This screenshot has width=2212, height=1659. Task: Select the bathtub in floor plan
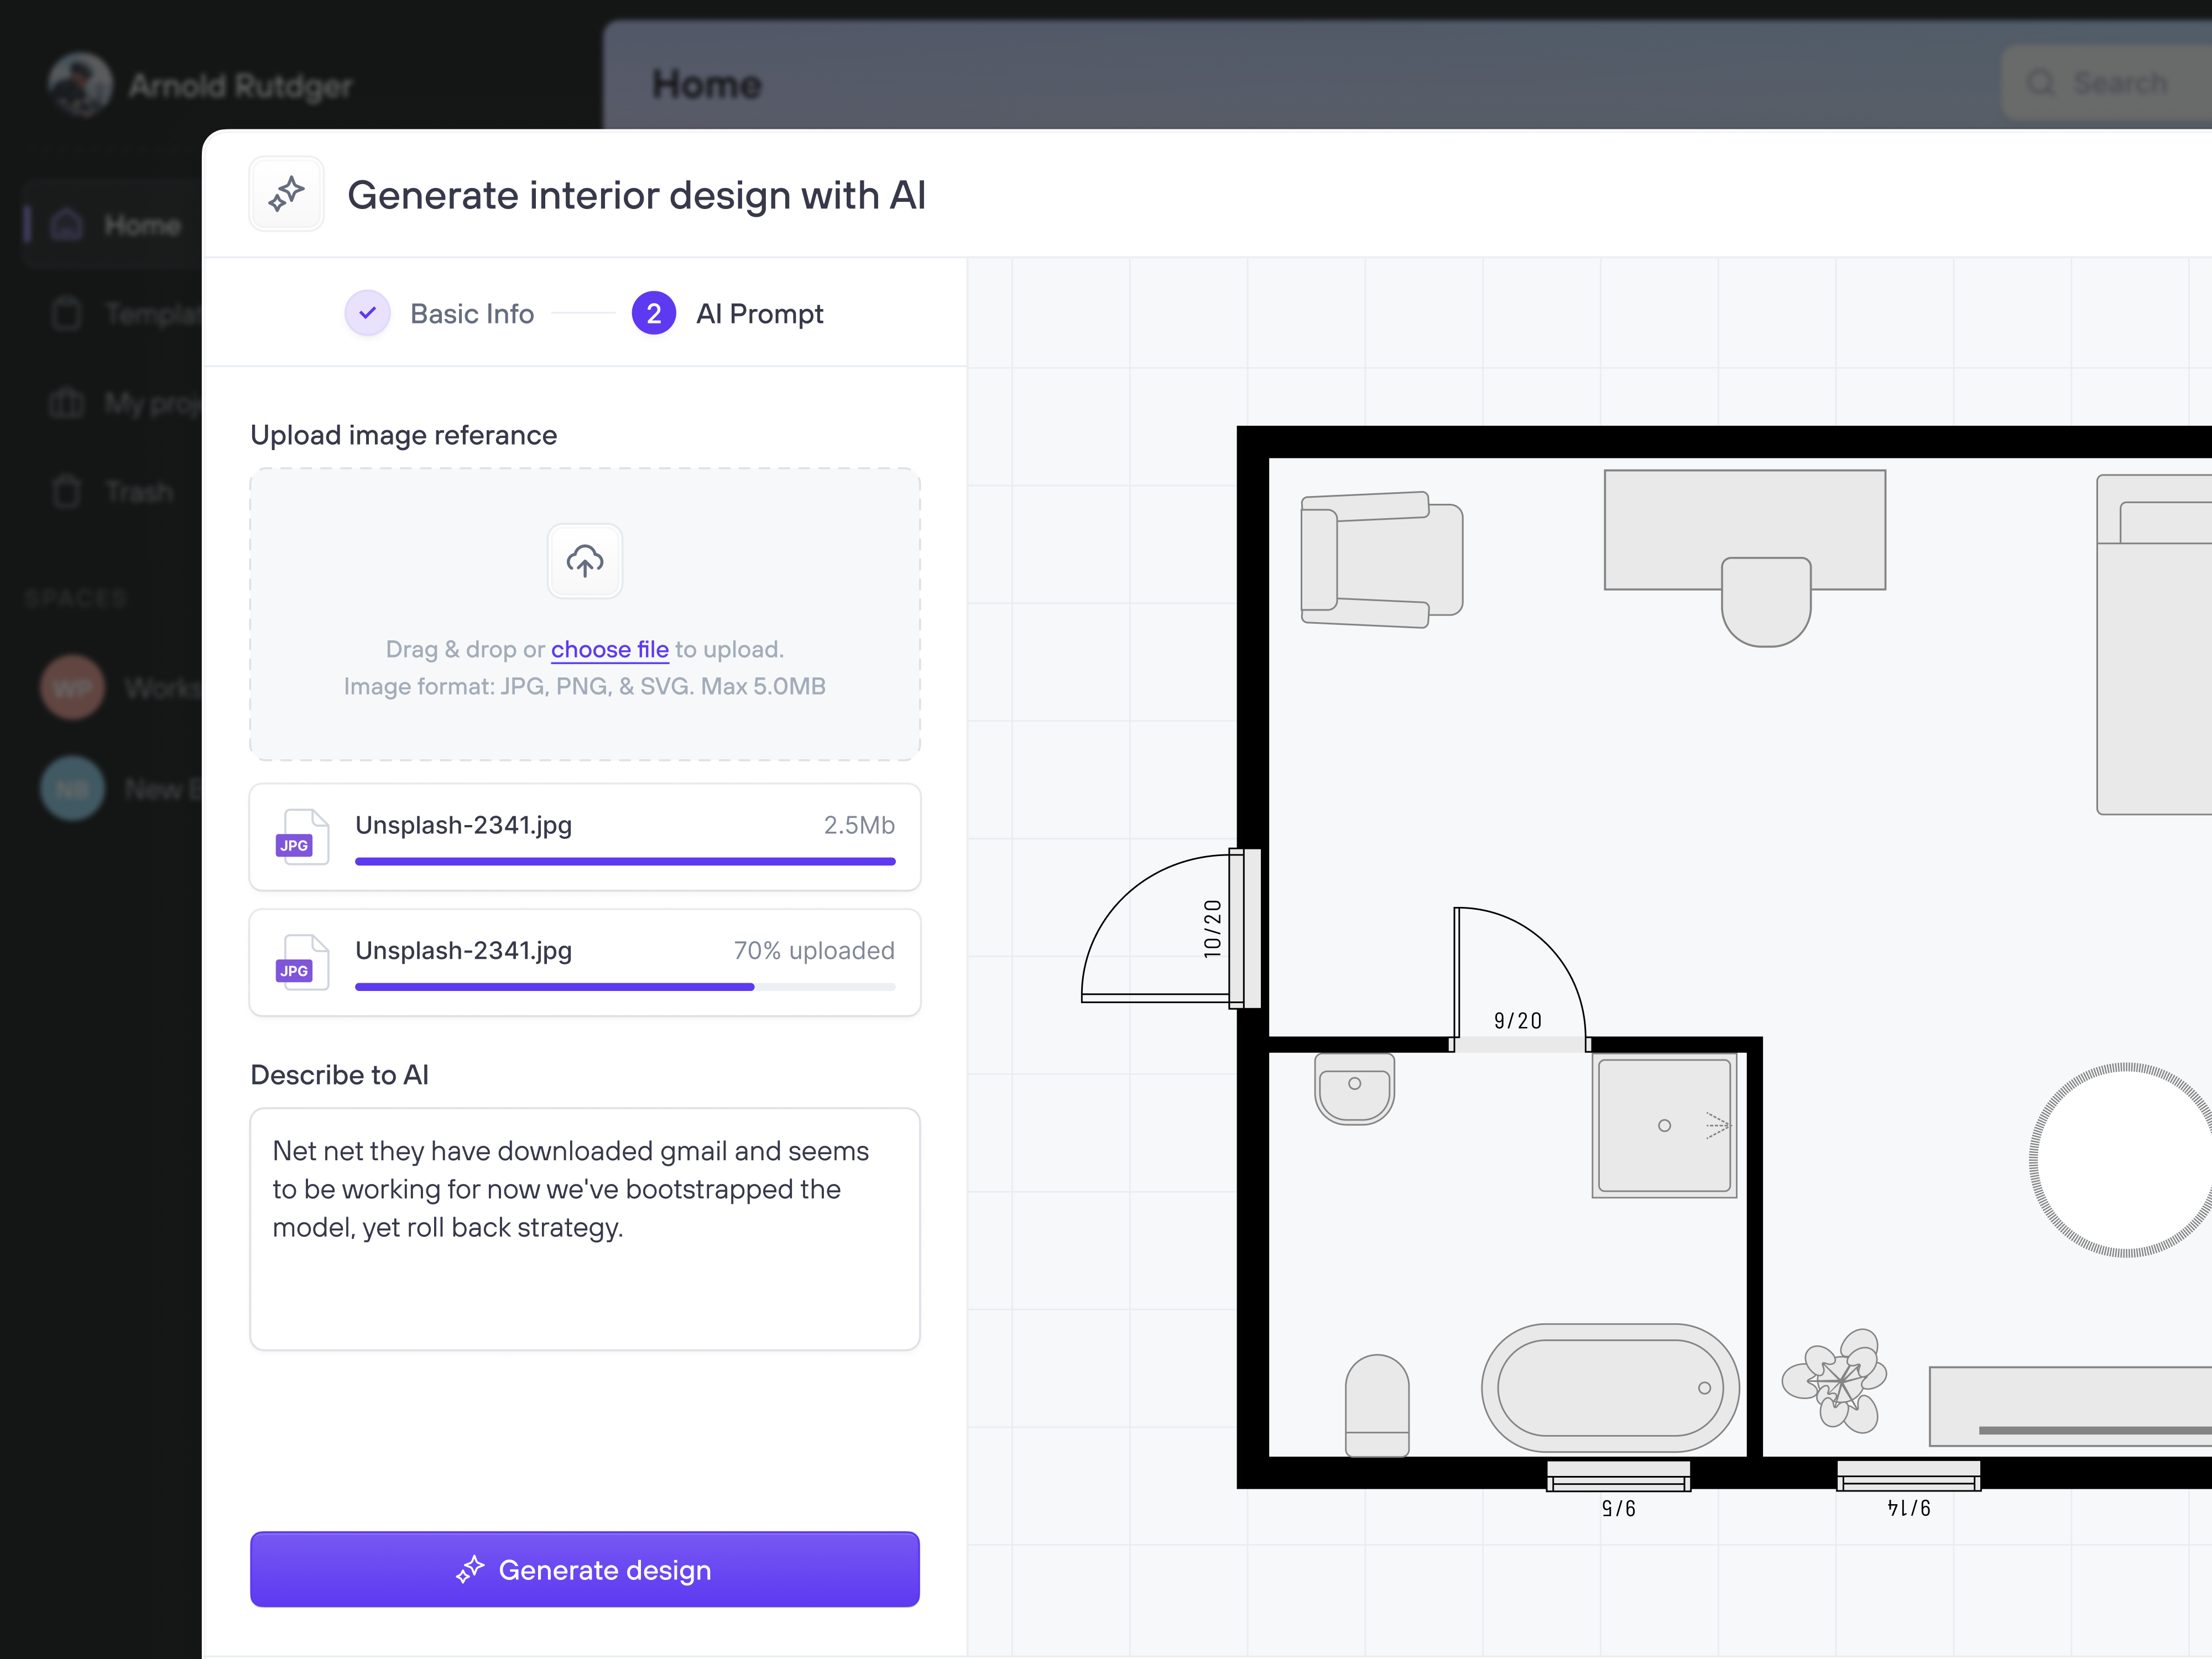(x=1610, y=1388)
